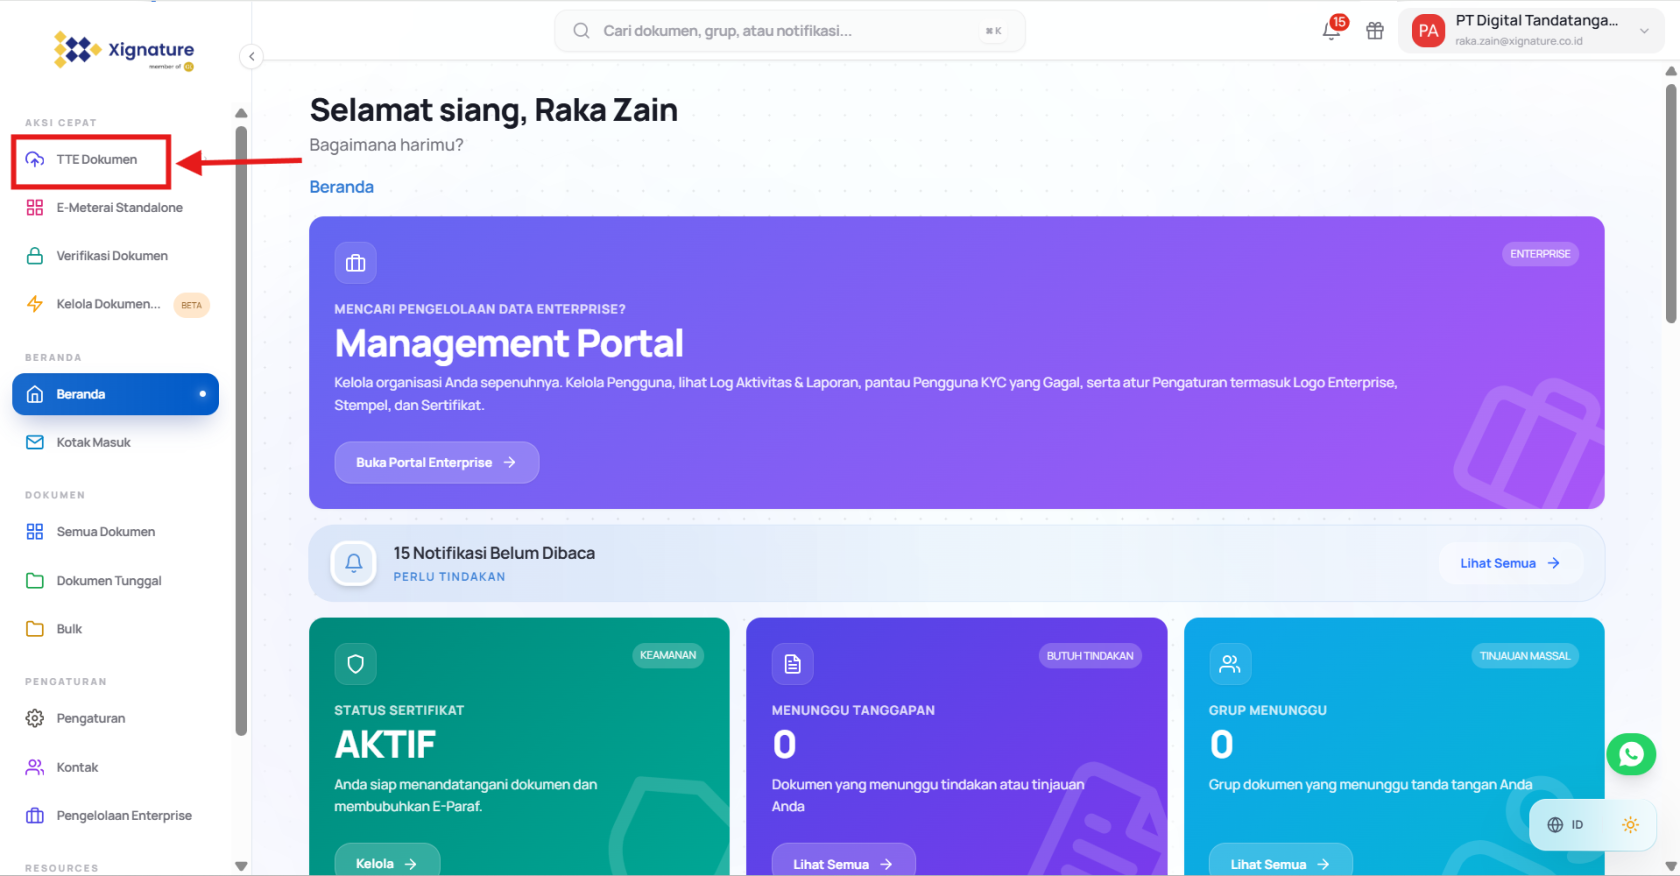Click "PT Digital Tandatanga..." account name

coord(1537,21)
